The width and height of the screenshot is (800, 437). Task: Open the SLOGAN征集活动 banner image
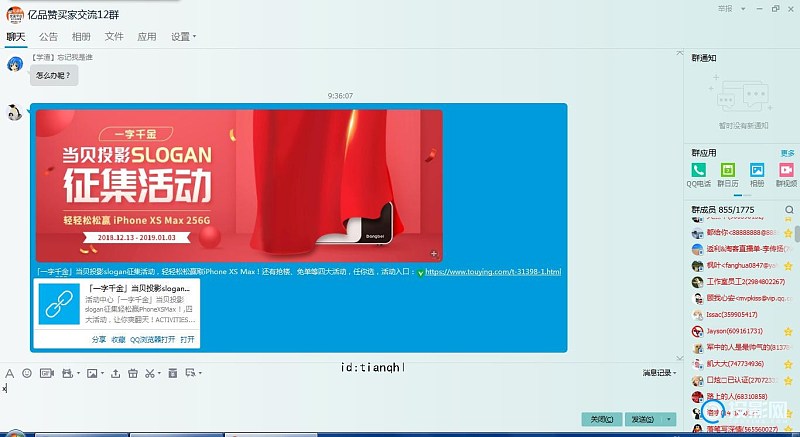239,186
